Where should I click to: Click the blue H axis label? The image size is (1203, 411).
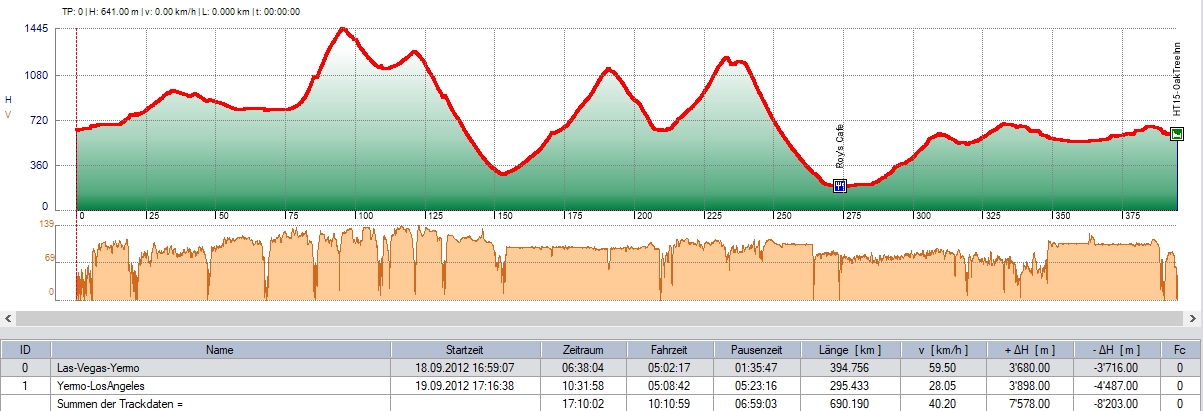tap(8, 100)
